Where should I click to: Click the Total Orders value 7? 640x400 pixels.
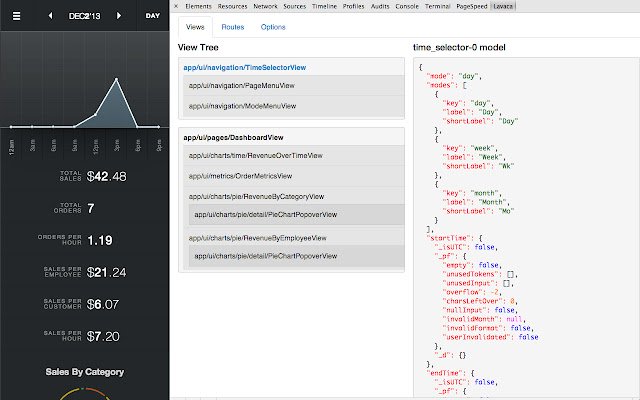(x=91, y=209)
